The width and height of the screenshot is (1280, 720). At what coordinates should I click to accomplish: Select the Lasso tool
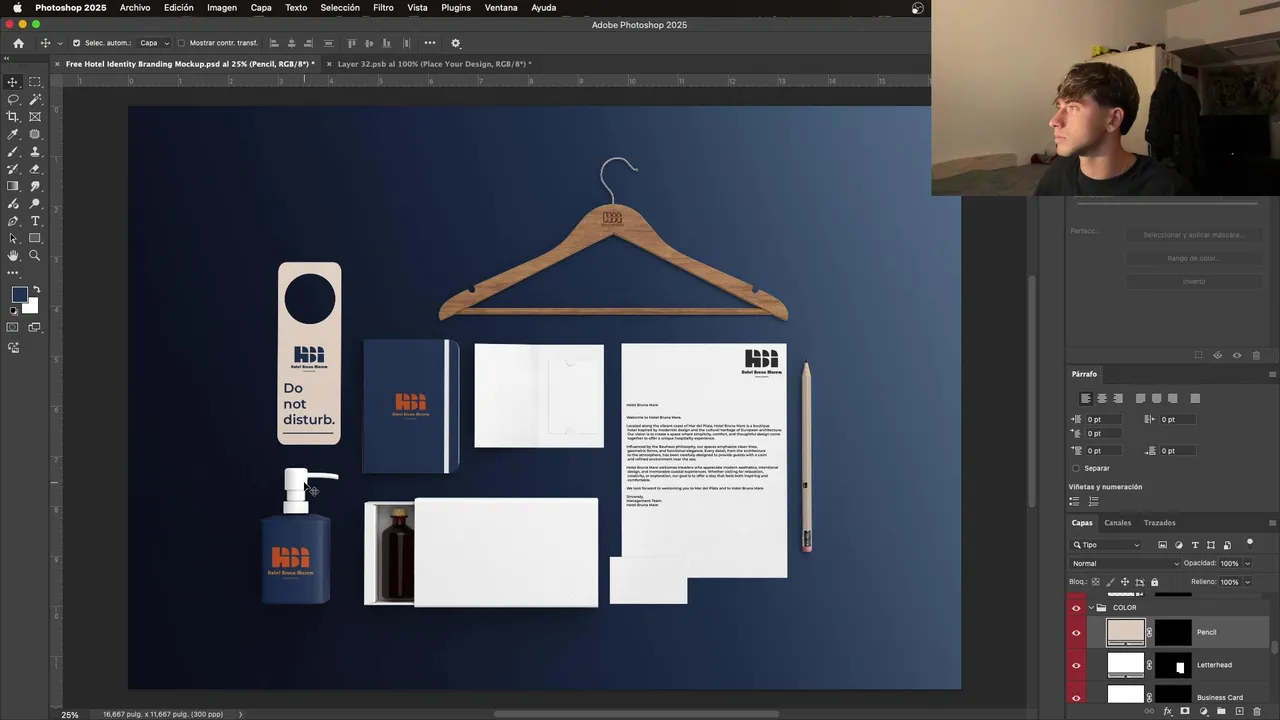(x=12, y=99)
